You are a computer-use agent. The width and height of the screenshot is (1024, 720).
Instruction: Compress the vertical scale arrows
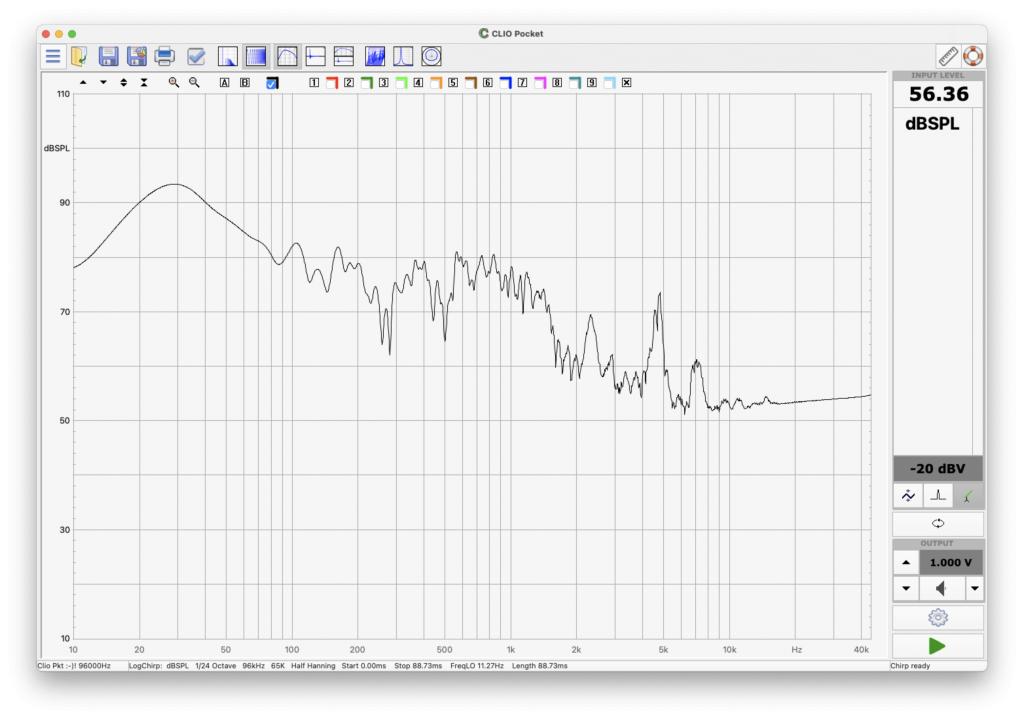click(x=144, y=82)
